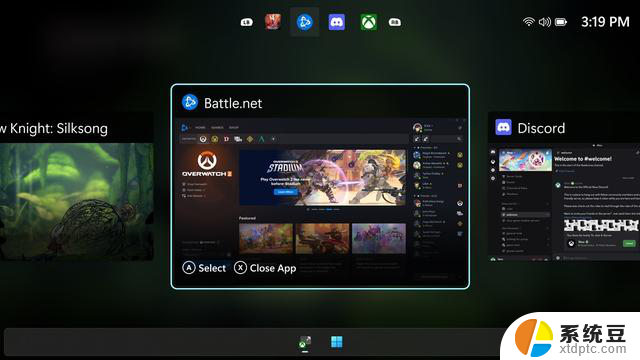Screen dimensions: 640x360
Task: Click Overwatch 2 logo in Battle.net preview
Action: tap(207, 164)
